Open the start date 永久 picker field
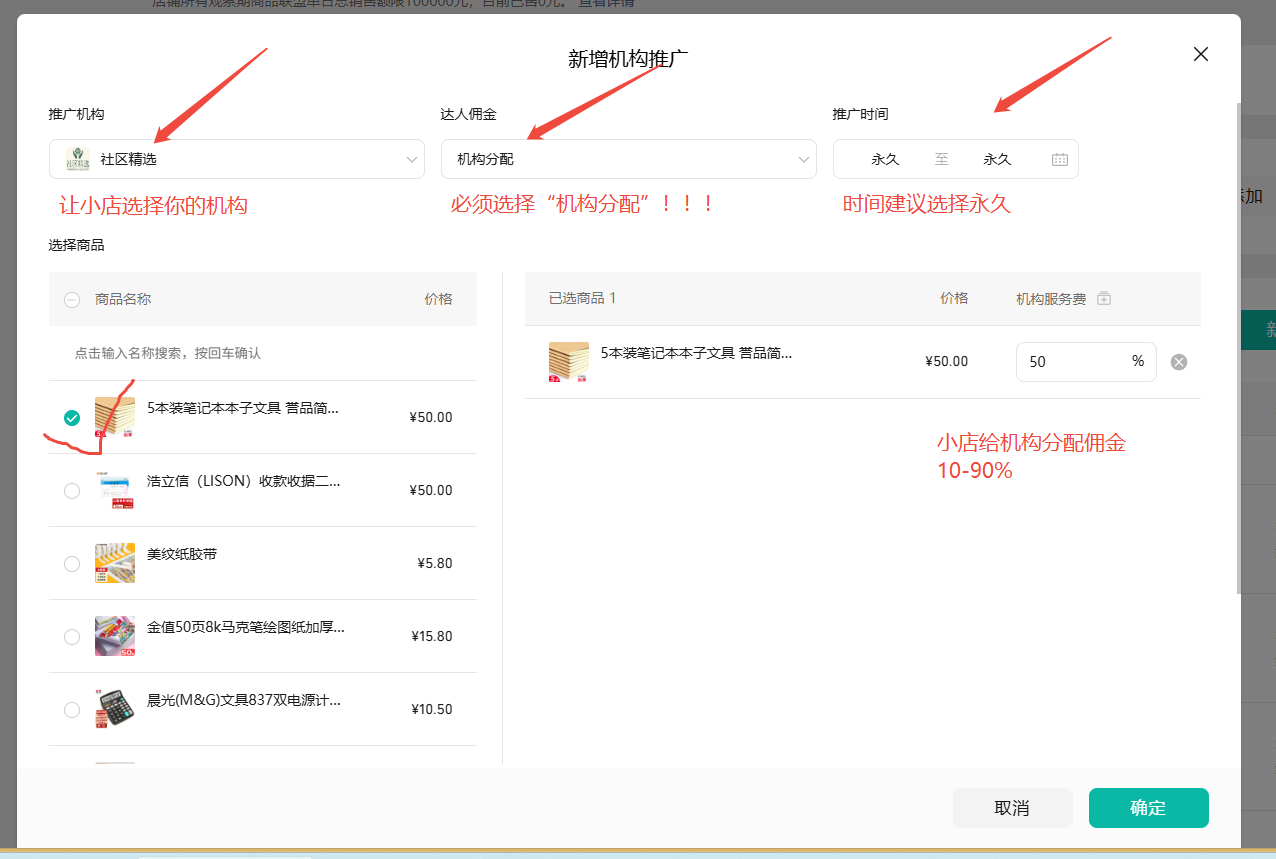 click(x=885, y=159)
